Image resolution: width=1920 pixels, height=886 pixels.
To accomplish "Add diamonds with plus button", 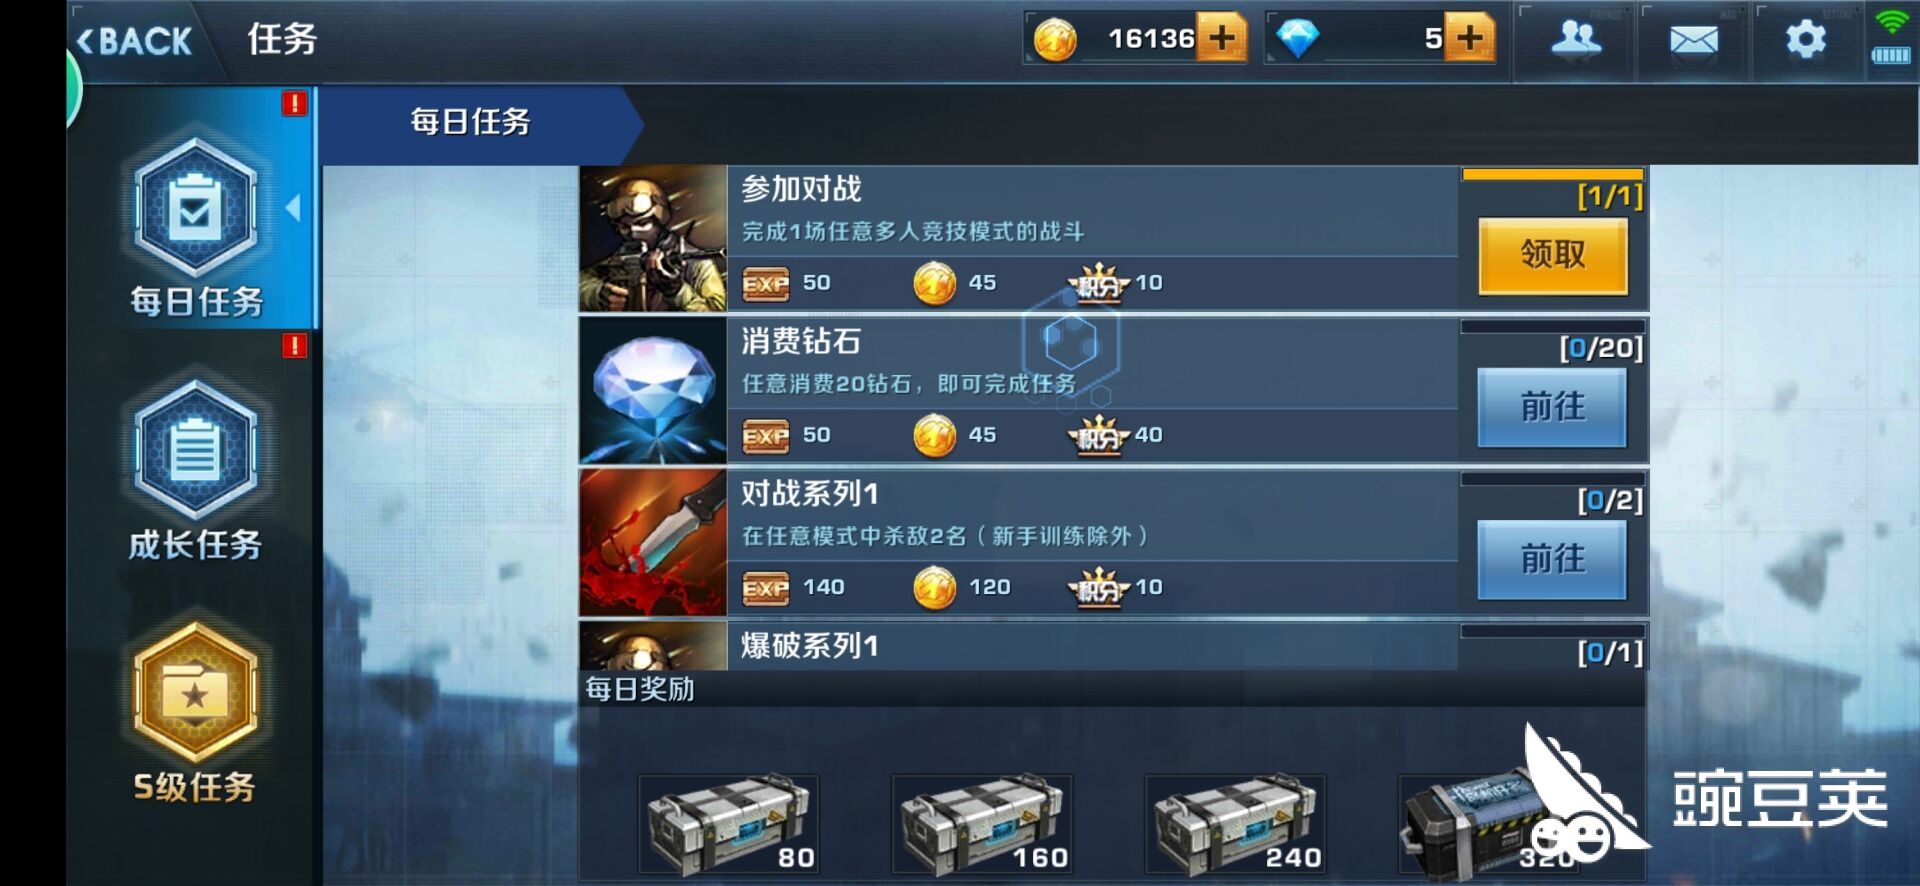I will [1470, 38].
